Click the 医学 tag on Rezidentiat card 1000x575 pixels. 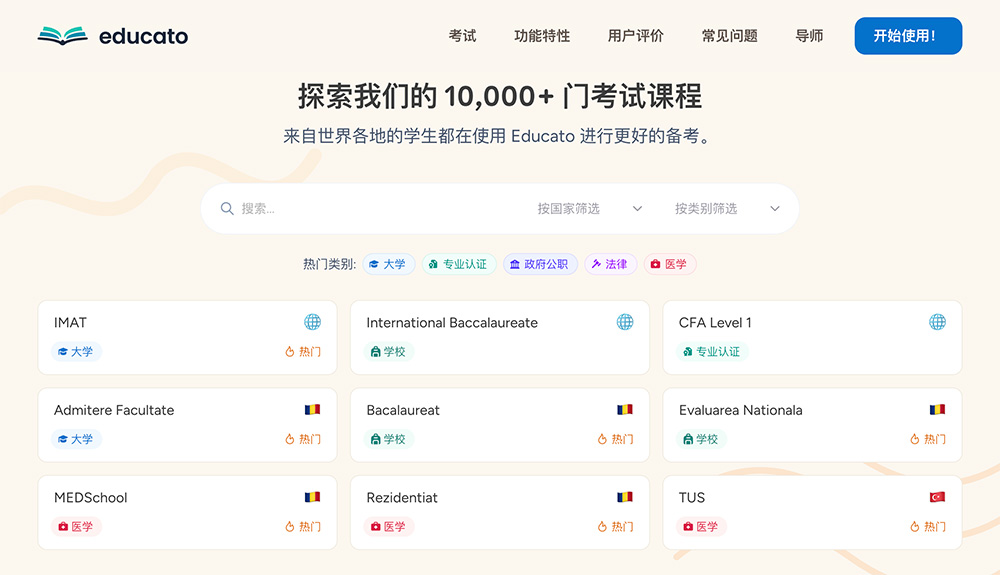coord(388,526)
